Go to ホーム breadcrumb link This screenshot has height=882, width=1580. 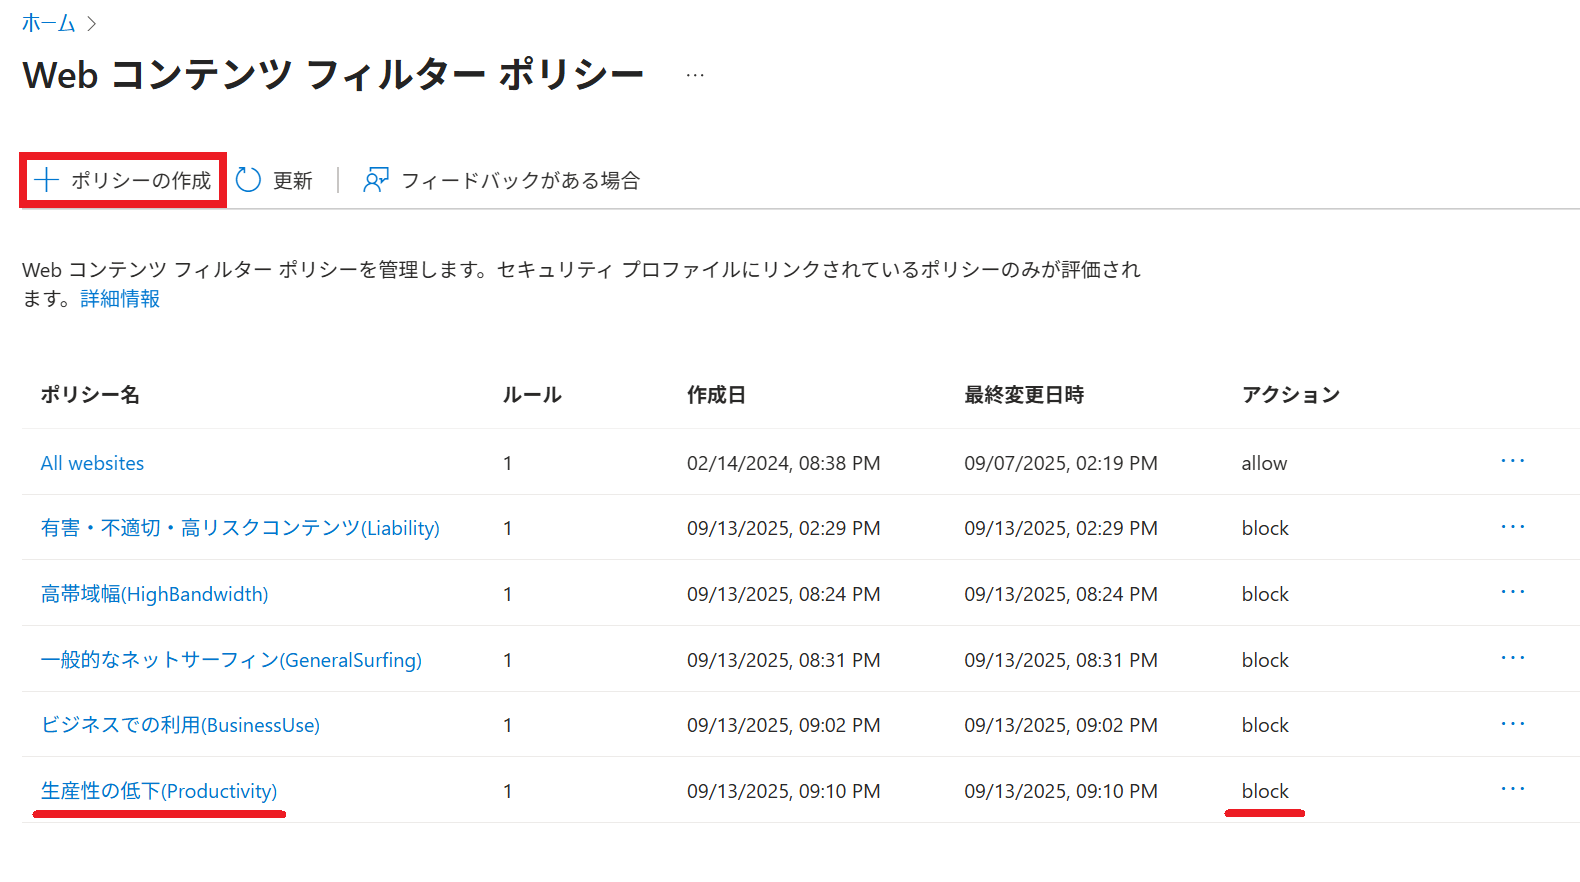(48, 23)
